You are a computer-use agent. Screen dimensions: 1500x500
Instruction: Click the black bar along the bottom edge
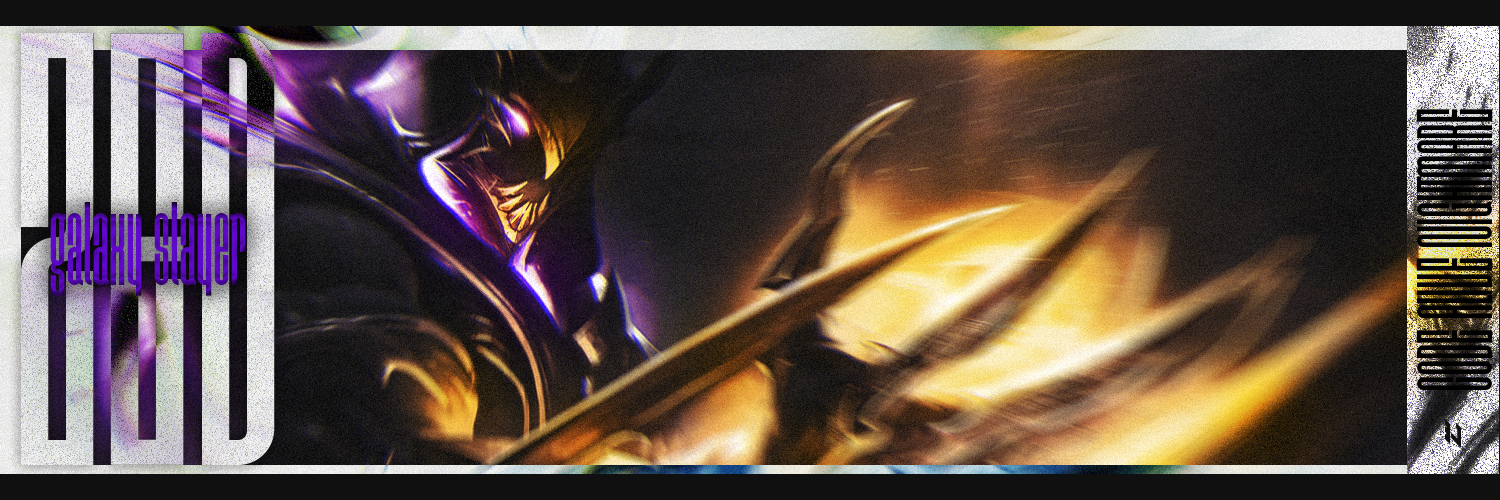pos(750,487)
